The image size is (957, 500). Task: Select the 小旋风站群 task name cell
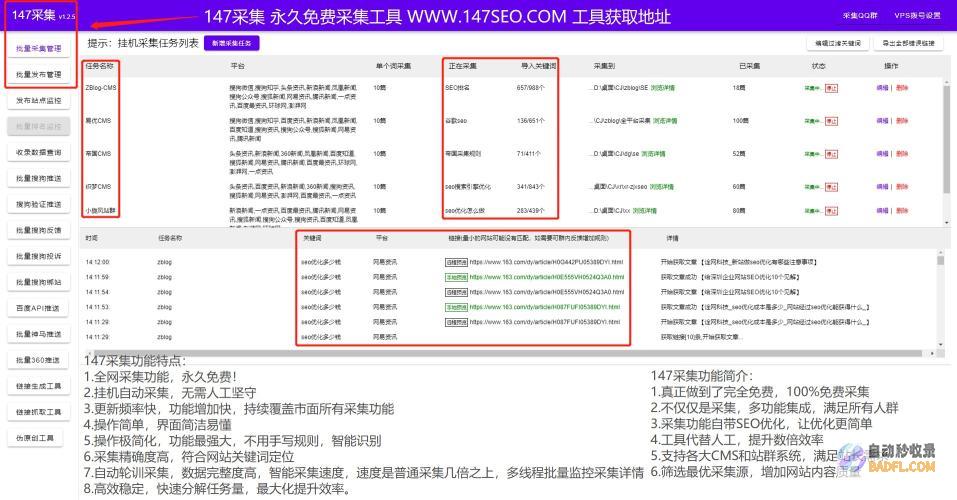pos(100,211)
